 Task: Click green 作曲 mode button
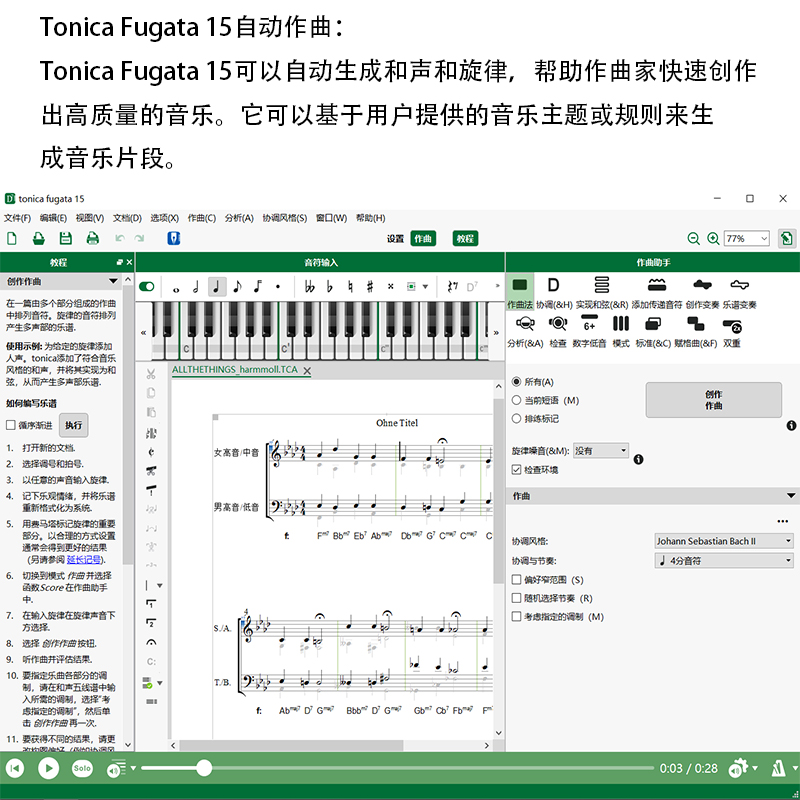point(423,238)
